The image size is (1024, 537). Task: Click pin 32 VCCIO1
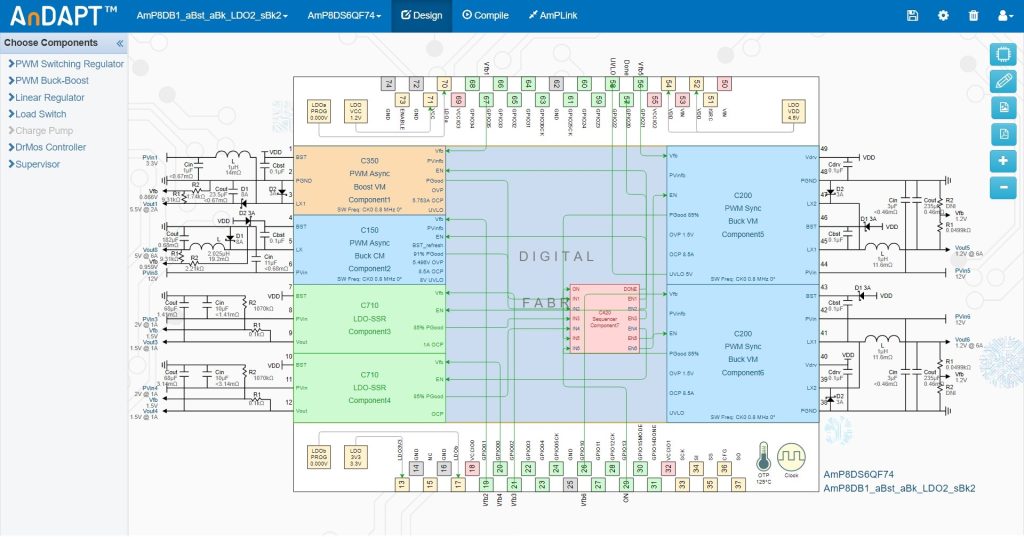(668, 468)
